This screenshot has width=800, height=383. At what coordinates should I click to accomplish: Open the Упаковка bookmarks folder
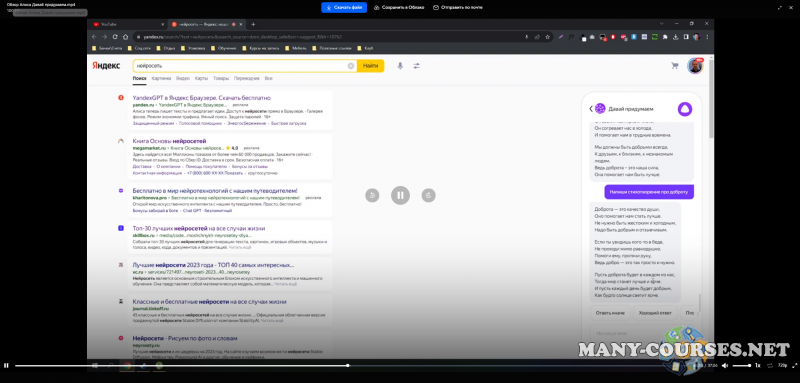[x=193, y=48]
